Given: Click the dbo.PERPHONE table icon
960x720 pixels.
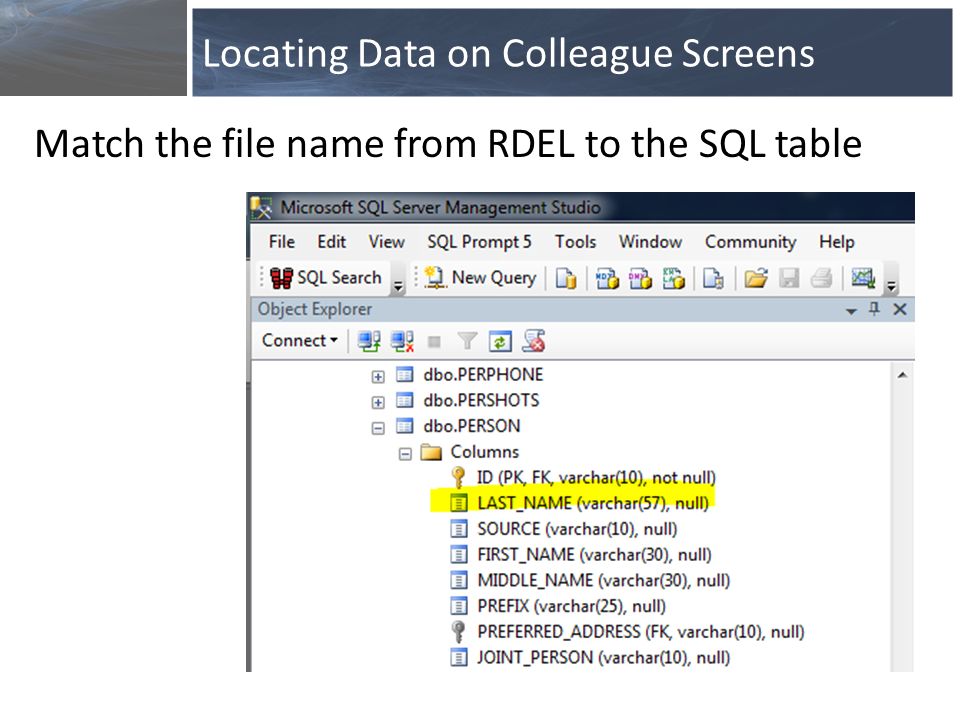Looking at the screenshot, I should coord(404,374).
